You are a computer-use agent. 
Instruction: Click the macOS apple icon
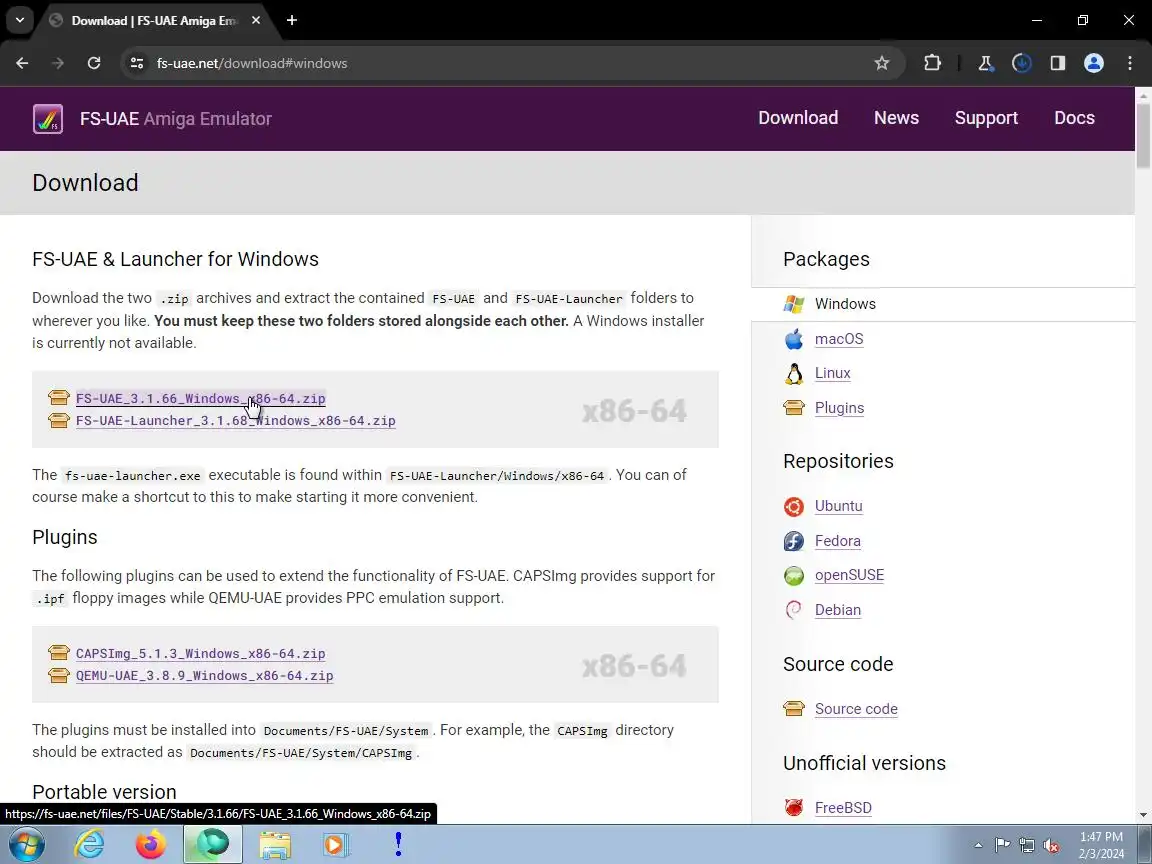[793, 339]
